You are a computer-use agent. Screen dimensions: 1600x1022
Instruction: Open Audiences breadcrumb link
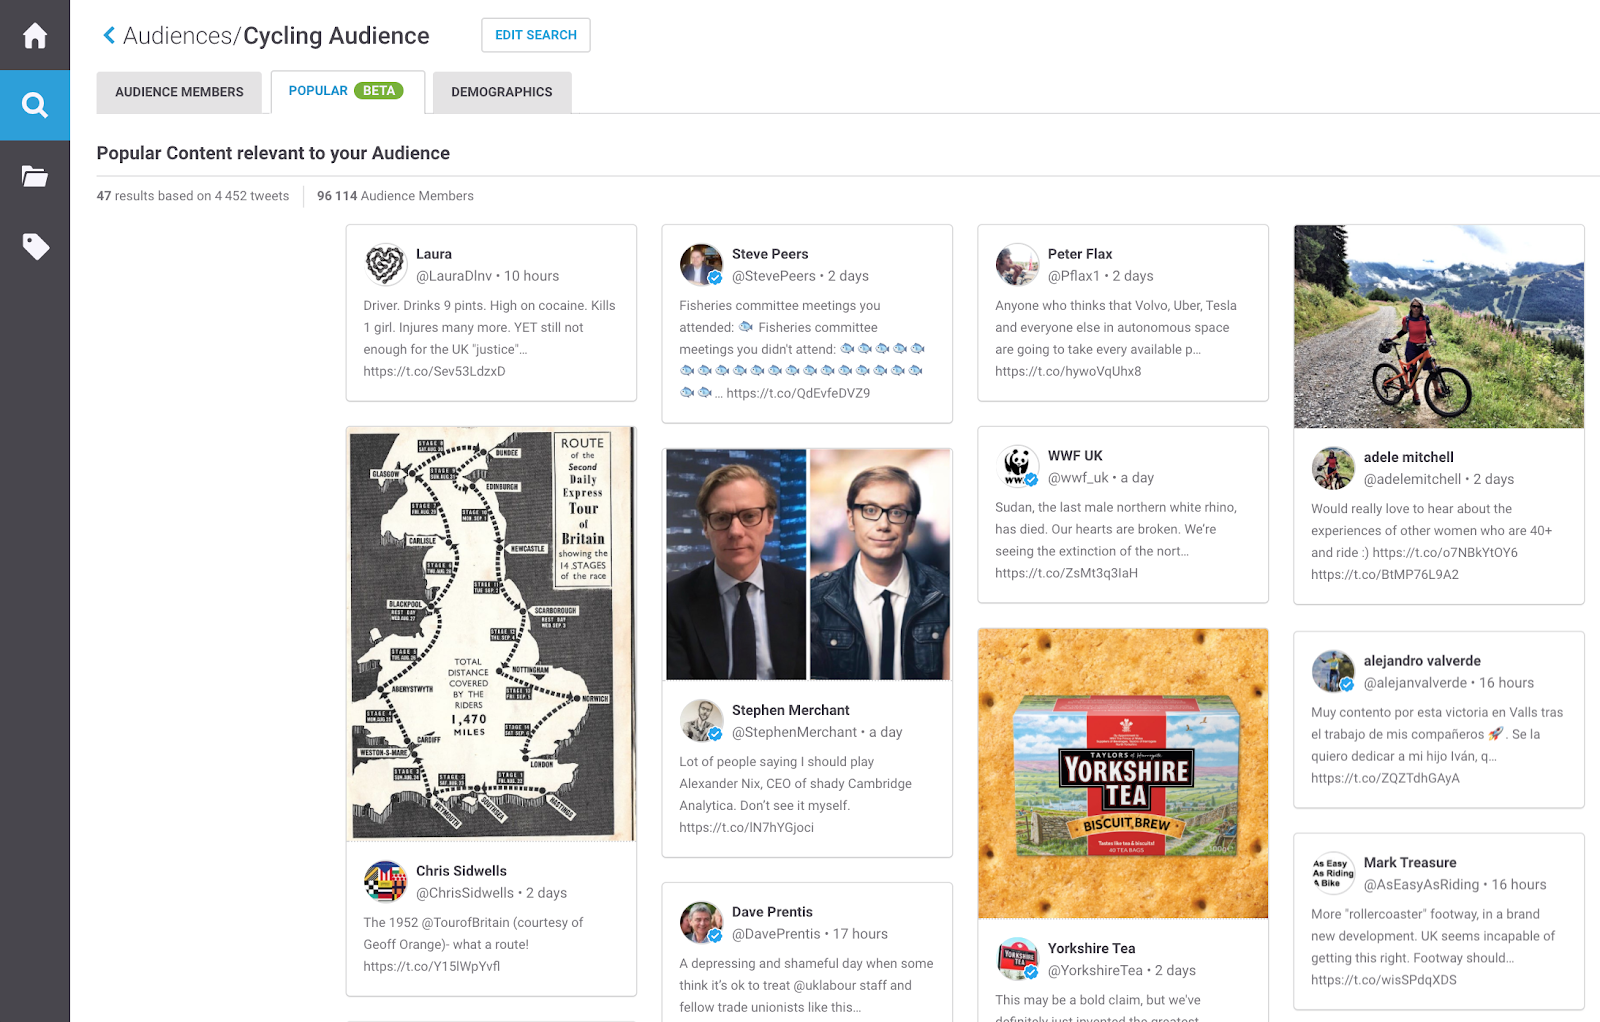pos(177,36)
